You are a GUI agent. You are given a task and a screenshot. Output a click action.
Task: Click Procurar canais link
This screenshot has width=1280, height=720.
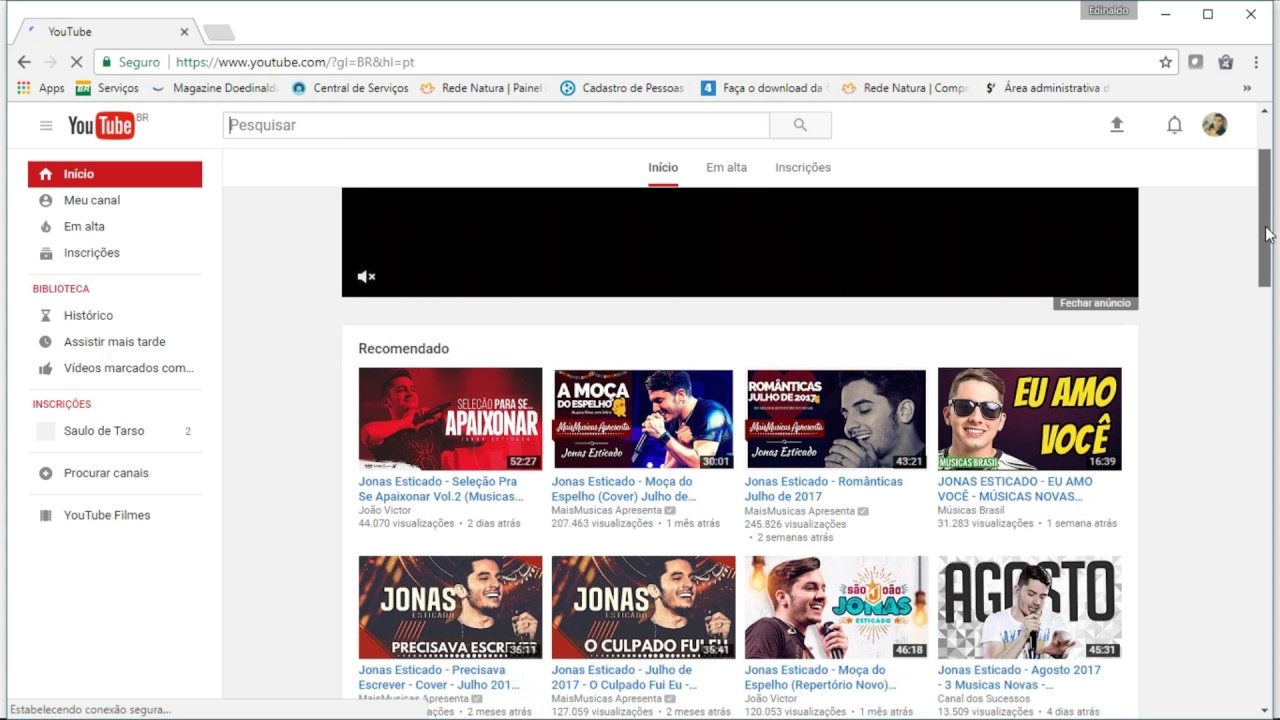[106, 473]
